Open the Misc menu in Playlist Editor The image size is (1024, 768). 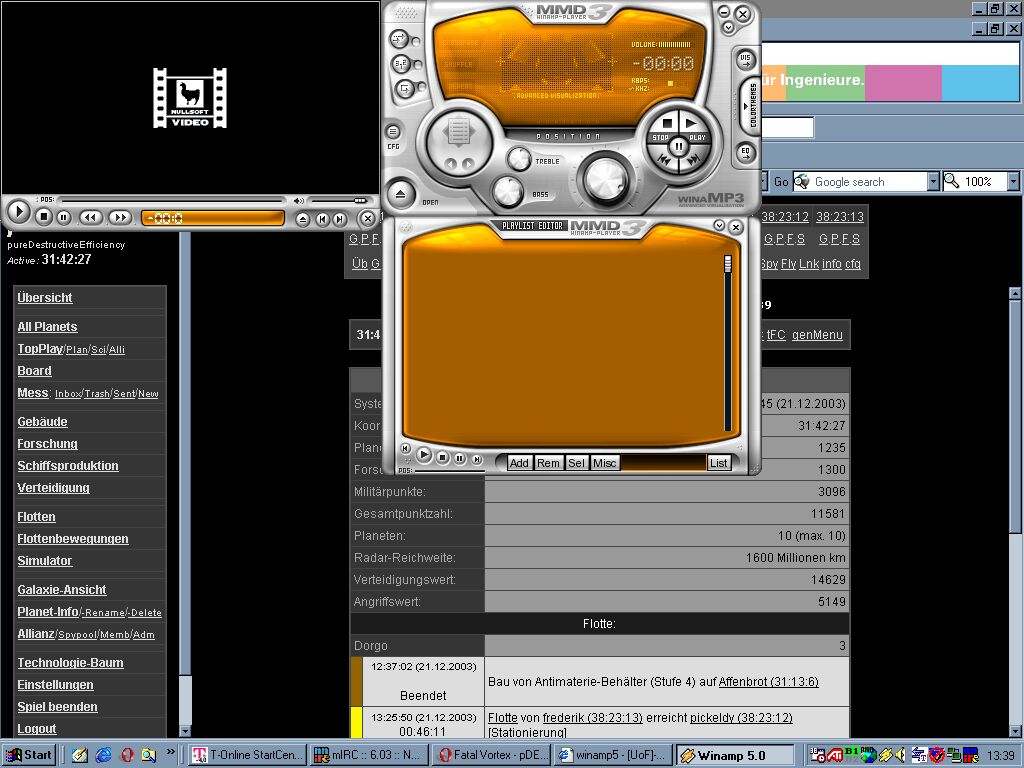point(604,463)
